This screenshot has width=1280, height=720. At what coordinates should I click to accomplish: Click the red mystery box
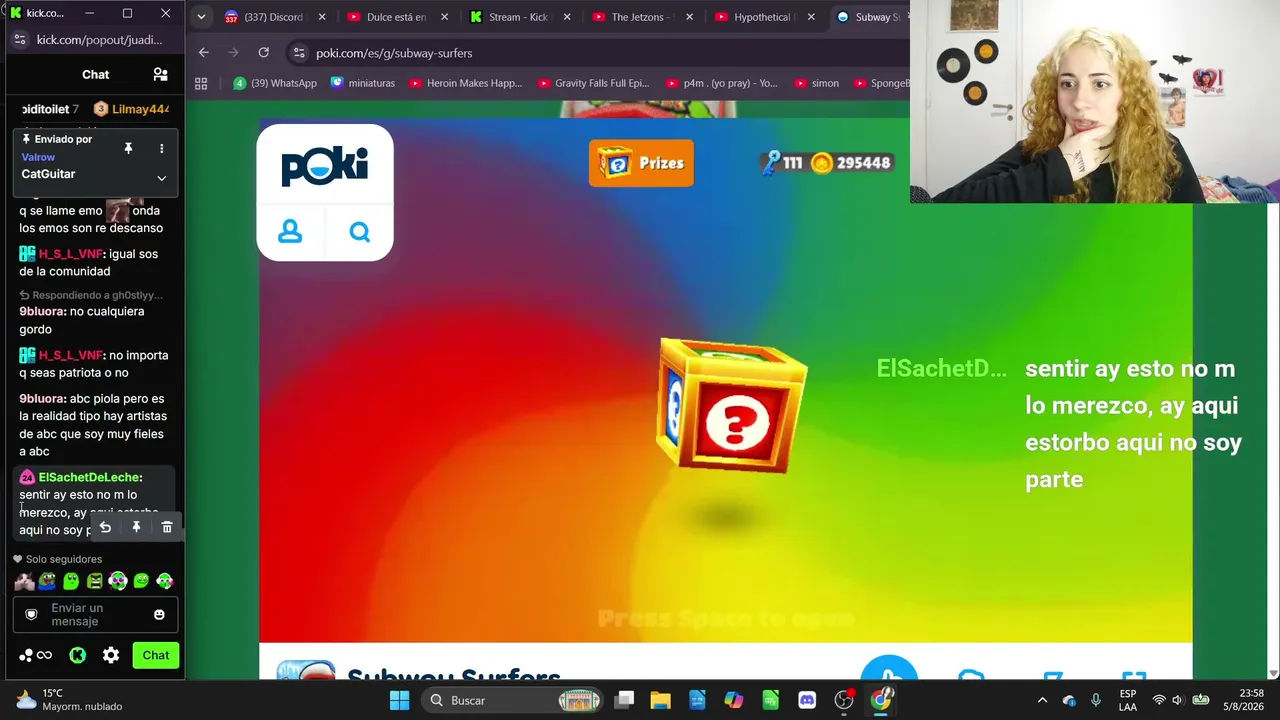pyautogui.click(x=732, y=405)
